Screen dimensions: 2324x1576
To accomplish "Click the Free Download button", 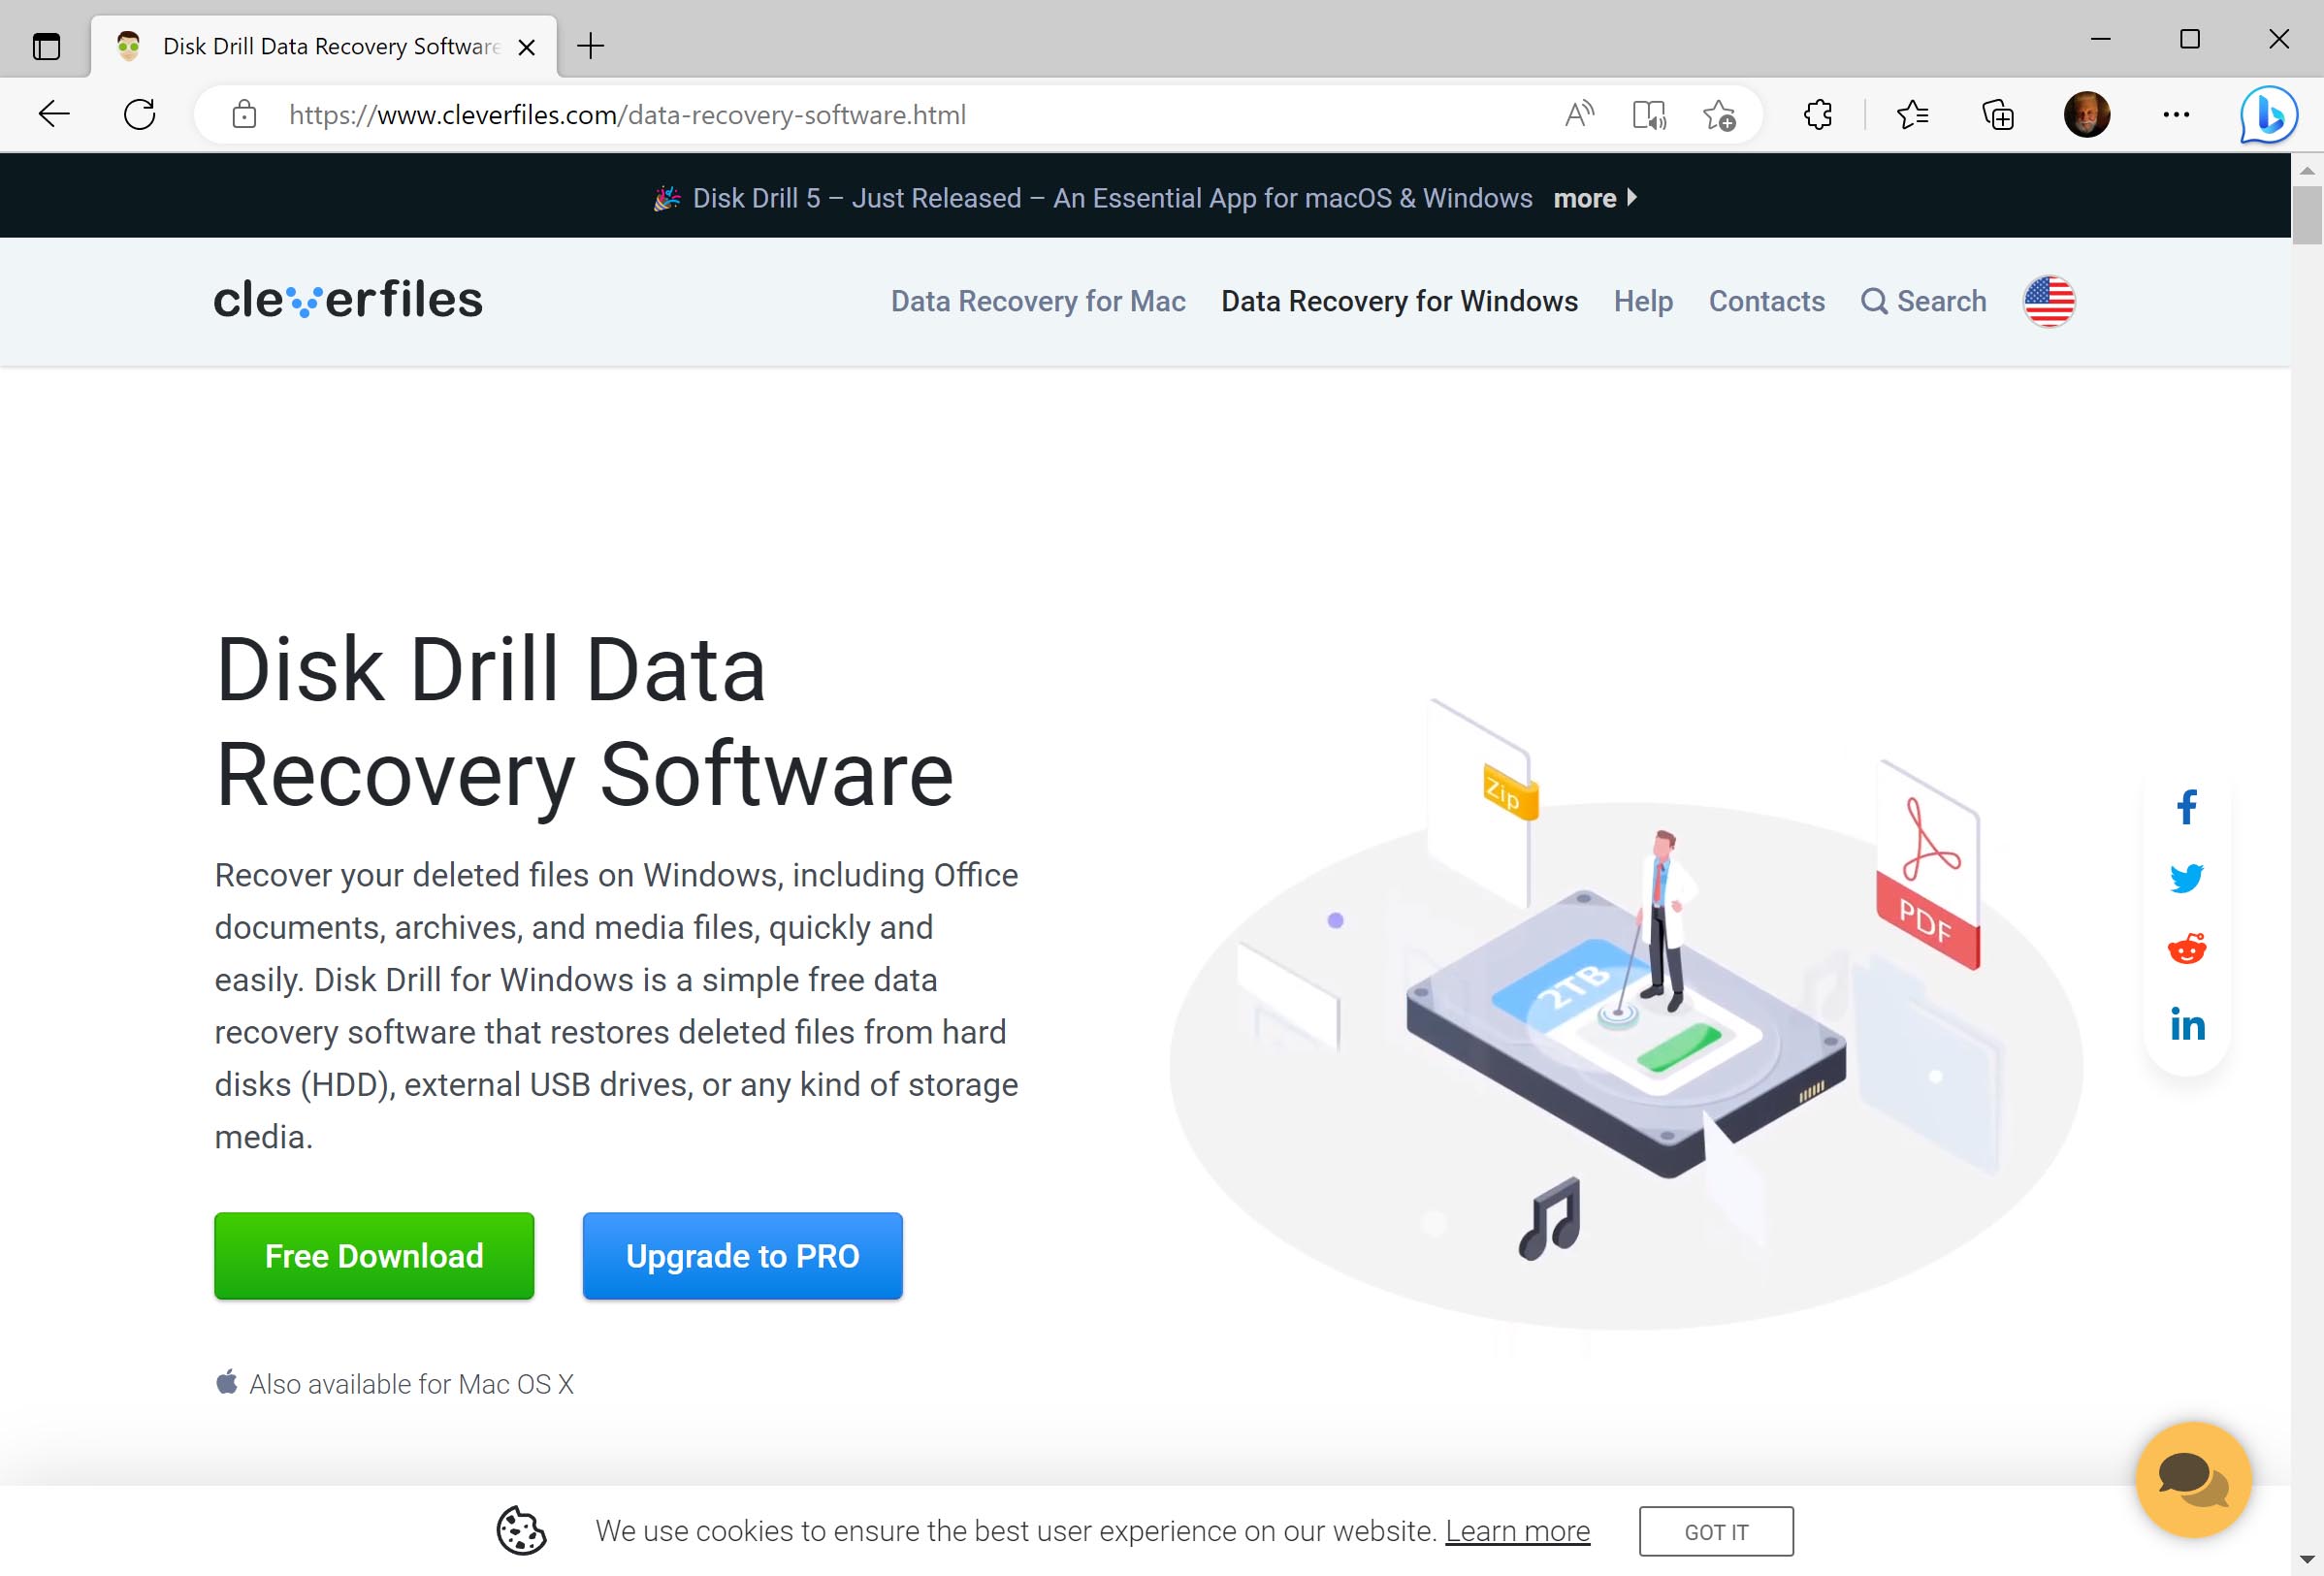I will pyautogui.click(x=373, y=1256).
